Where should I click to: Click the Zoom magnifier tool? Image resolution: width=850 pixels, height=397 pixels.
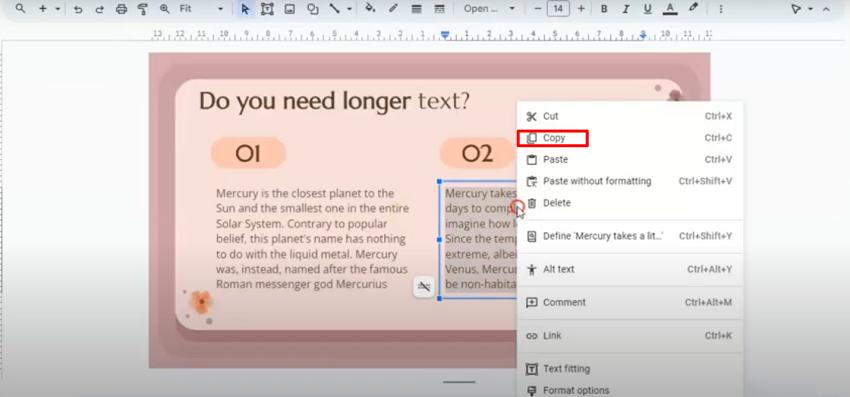[x=165, y=9]
